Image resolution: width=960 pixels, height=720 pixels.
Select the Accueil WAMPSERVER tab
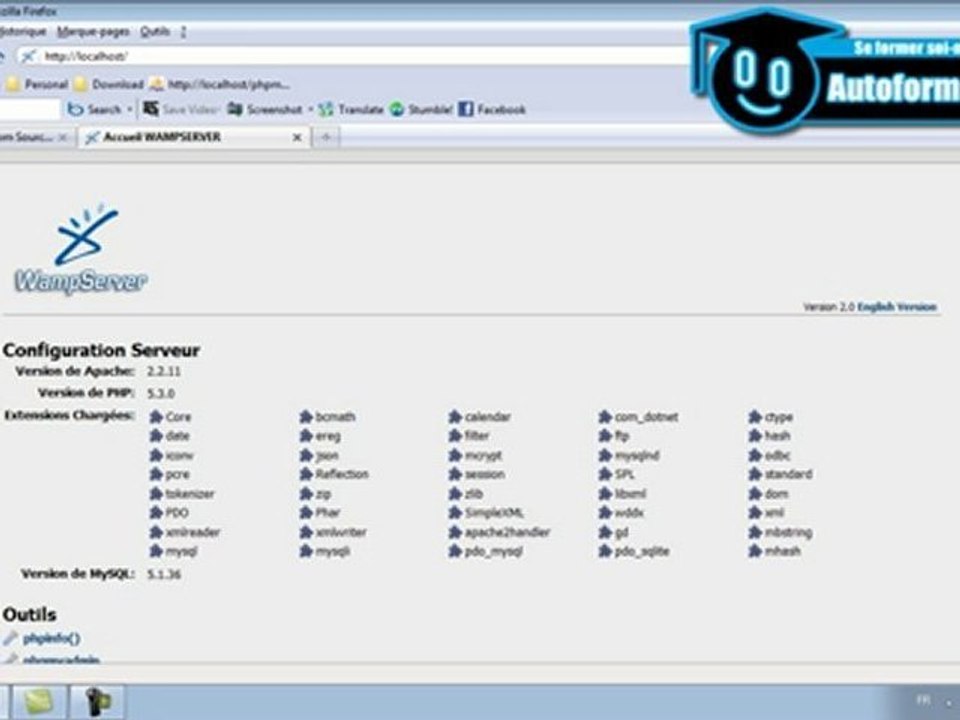tap(195, 137)
